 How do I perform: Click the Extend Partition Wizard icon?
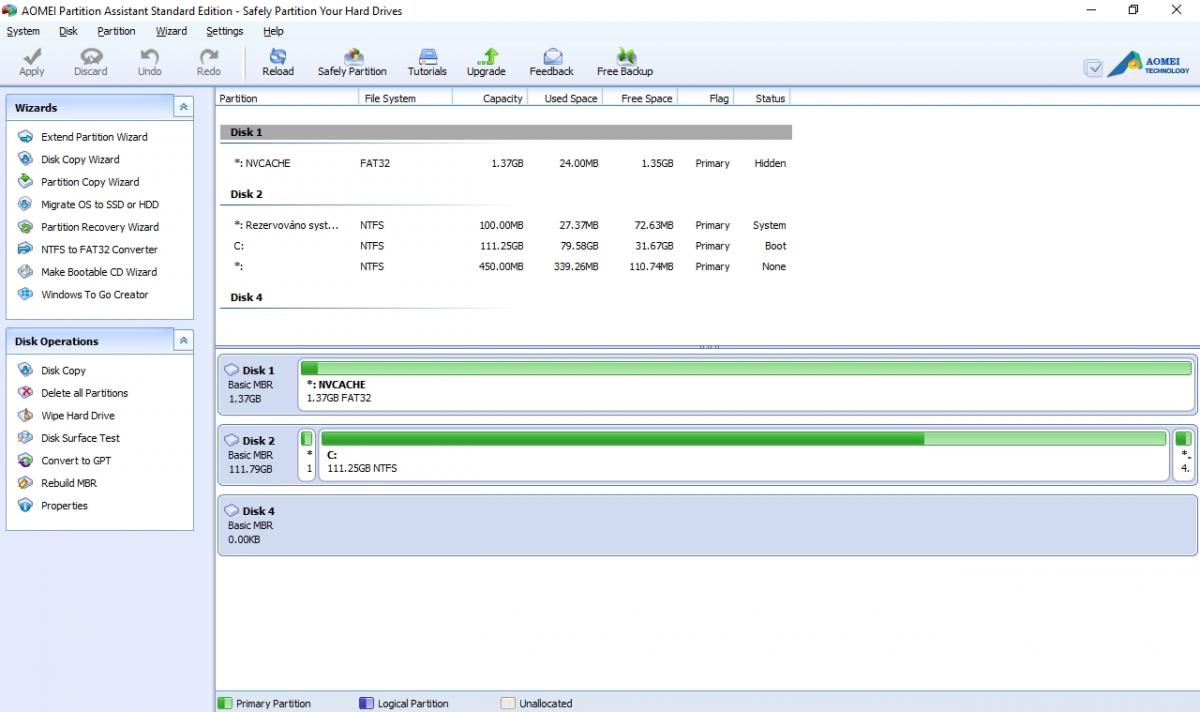point(26,137)
